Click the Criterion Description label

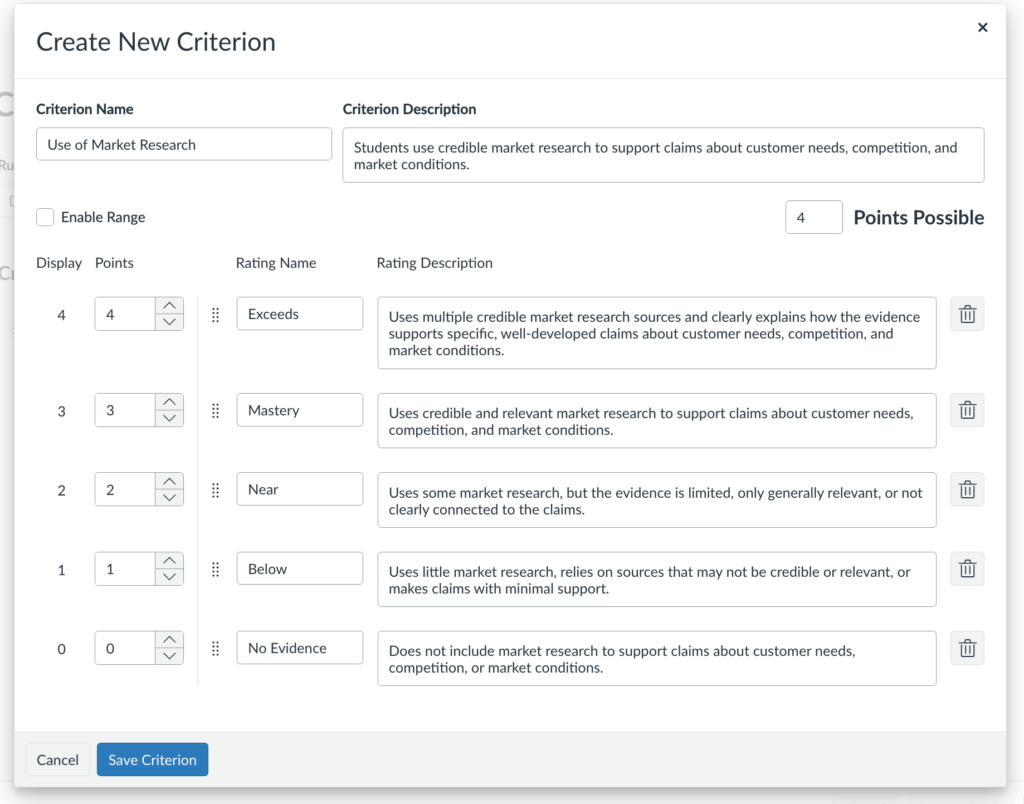coord(409,109)
